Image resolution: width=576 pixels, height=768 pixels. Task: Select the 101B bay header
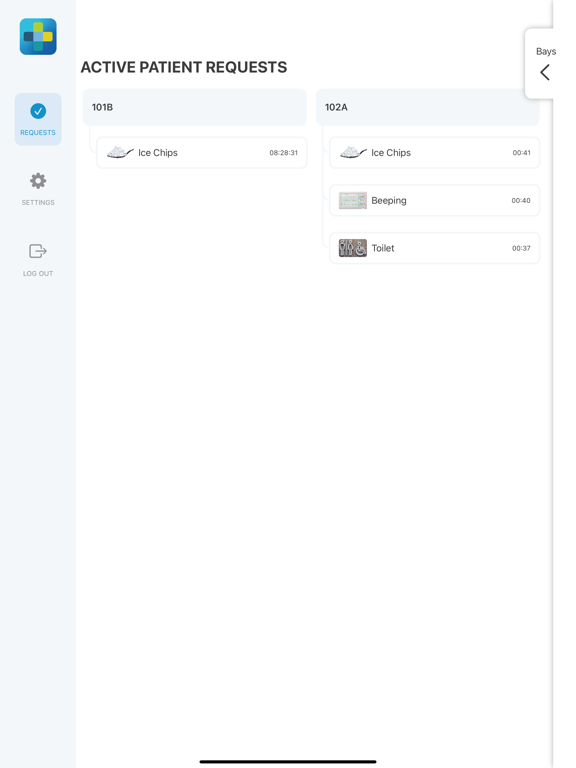coord(194,107)
